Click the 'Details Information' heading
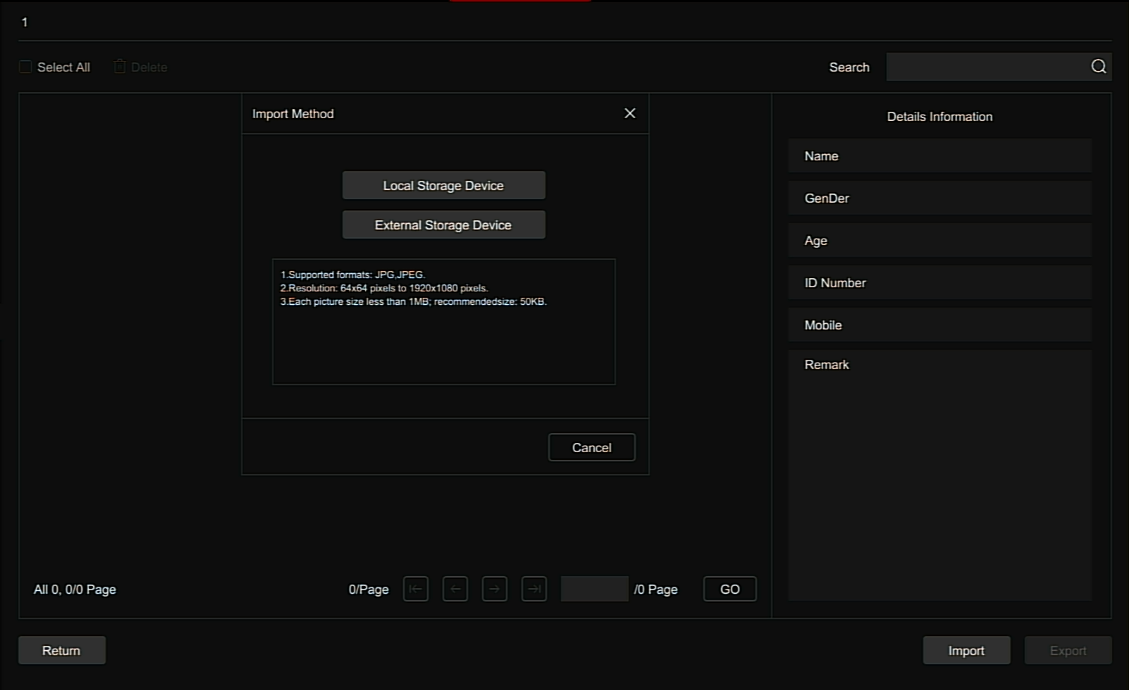Image resolution: width=1129 pixels, height=690 pixels. point(940,117)
